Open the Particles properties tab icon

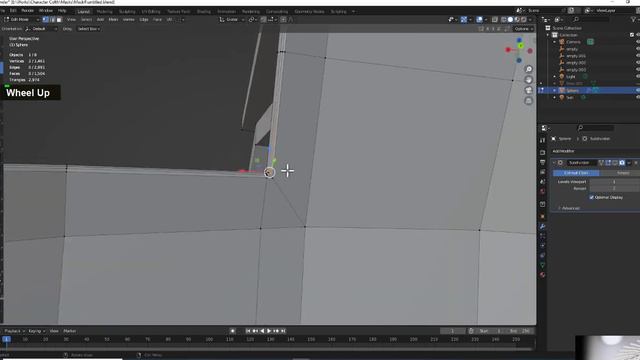coord(542,236)
